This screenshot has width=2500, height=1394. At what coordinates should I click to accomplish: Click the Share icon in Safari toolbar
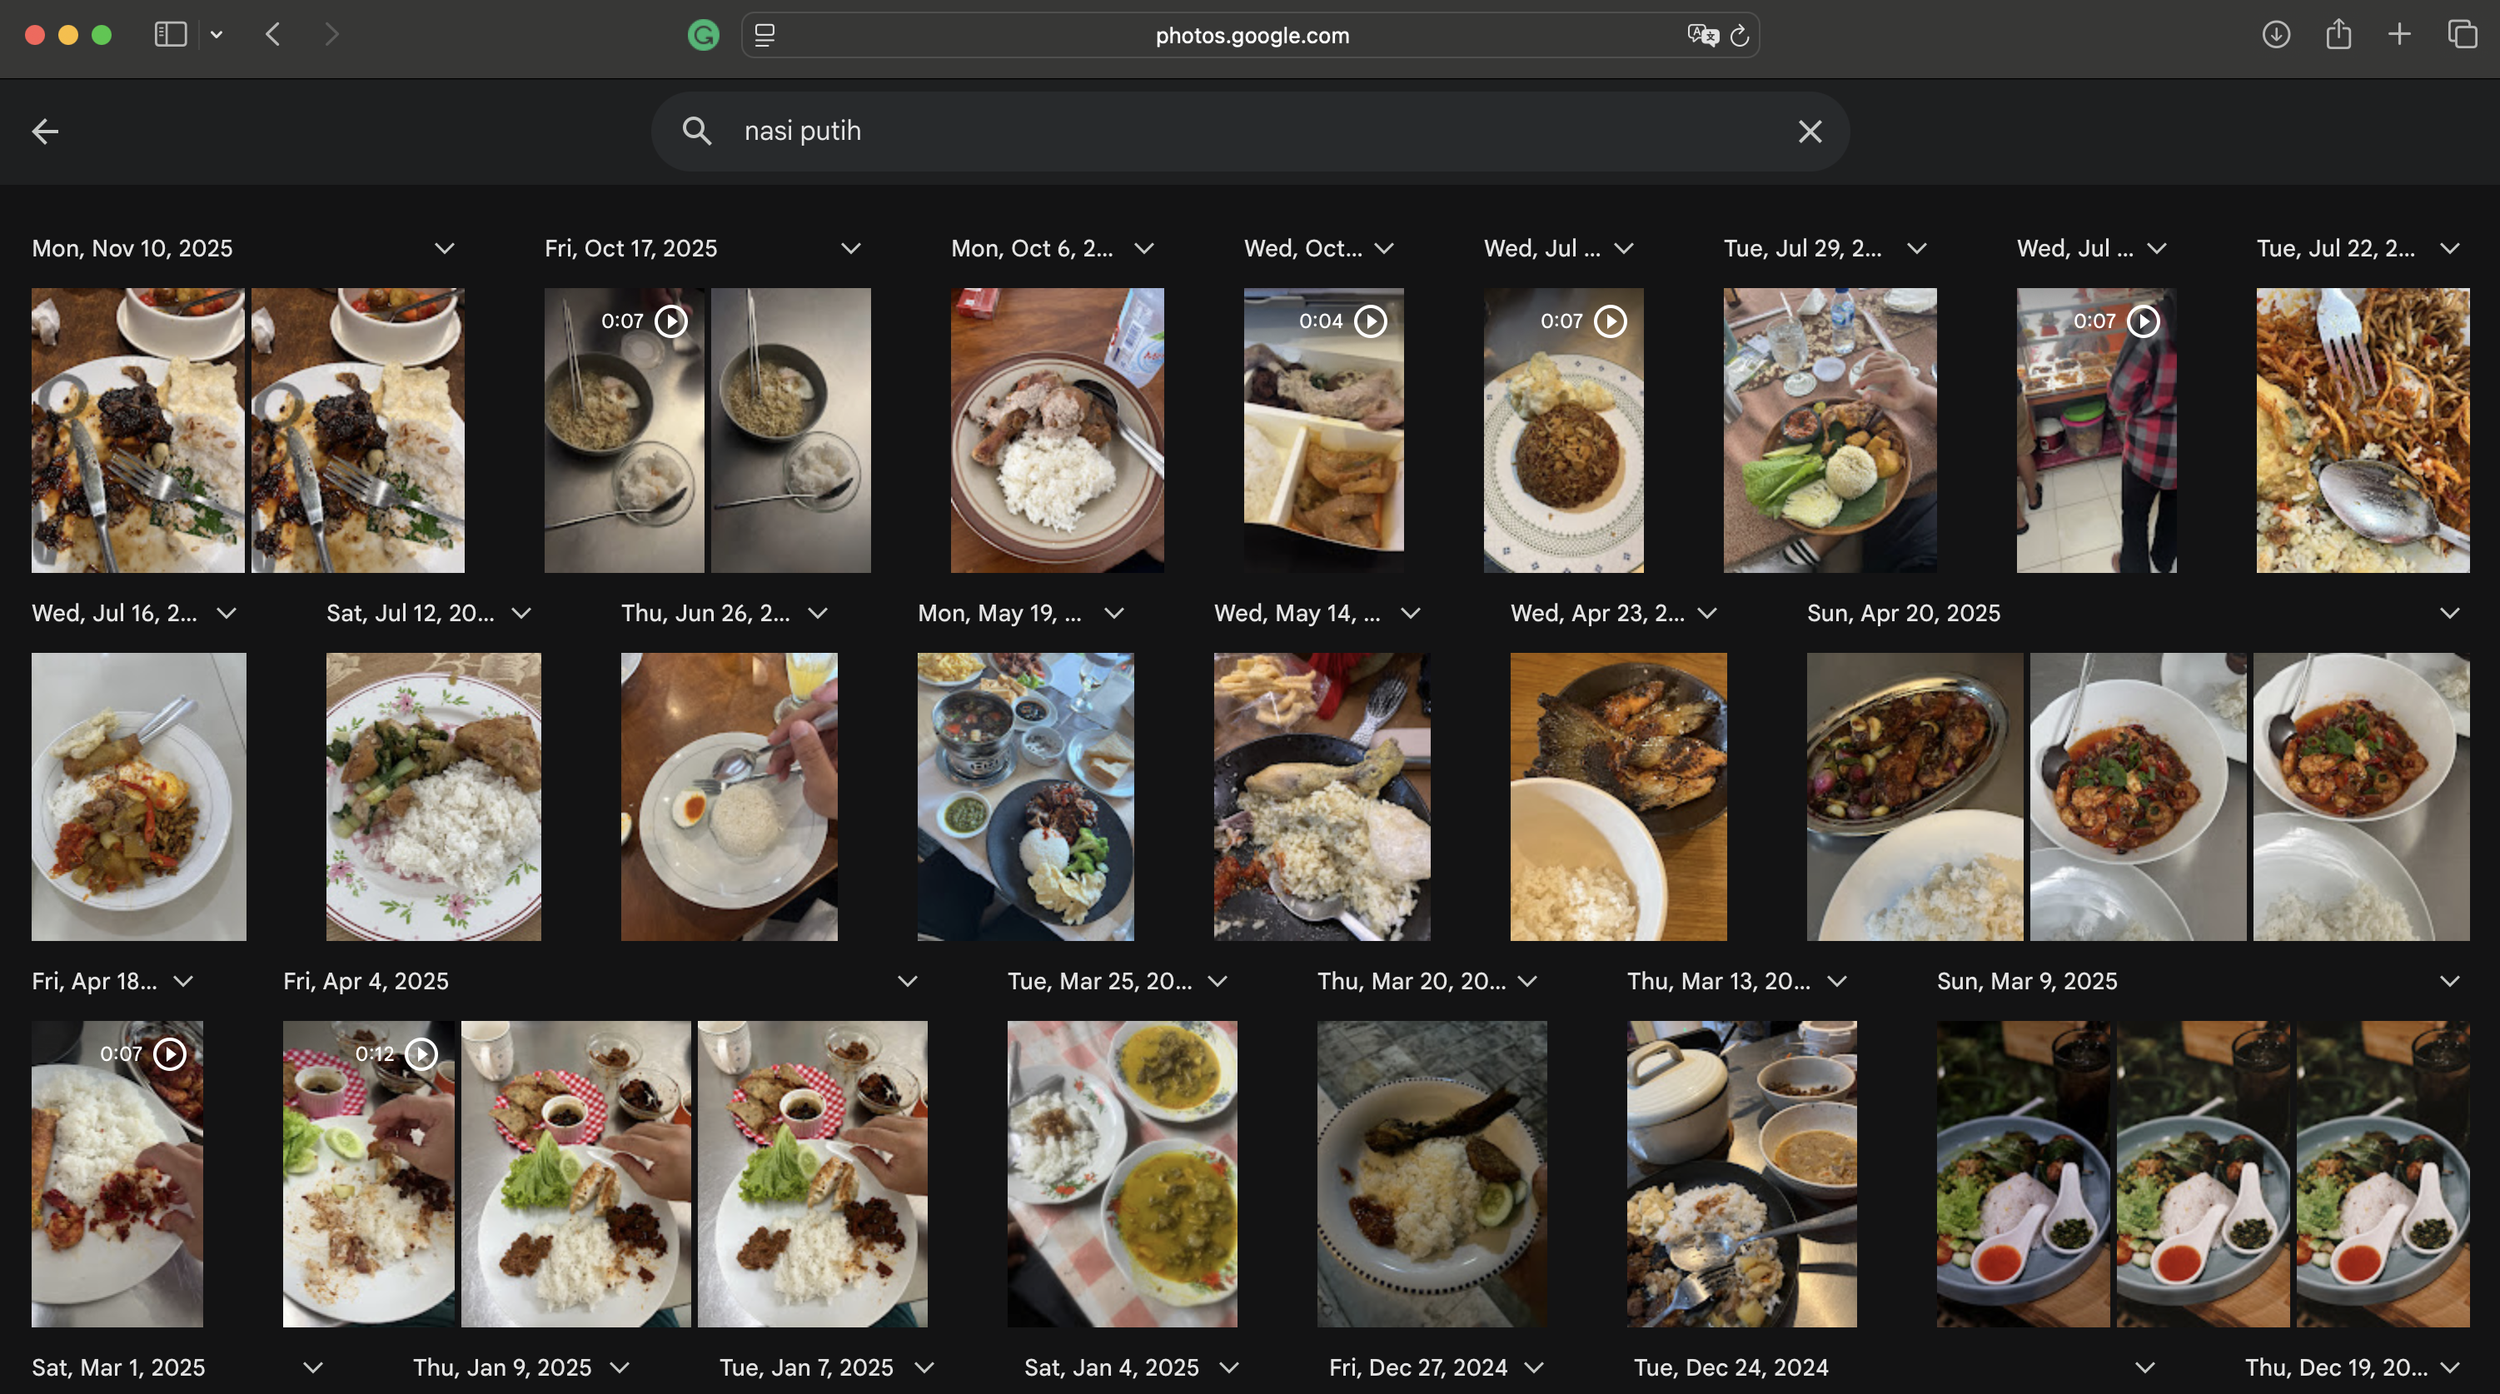pyautogui.click(x=2338, y=35)
